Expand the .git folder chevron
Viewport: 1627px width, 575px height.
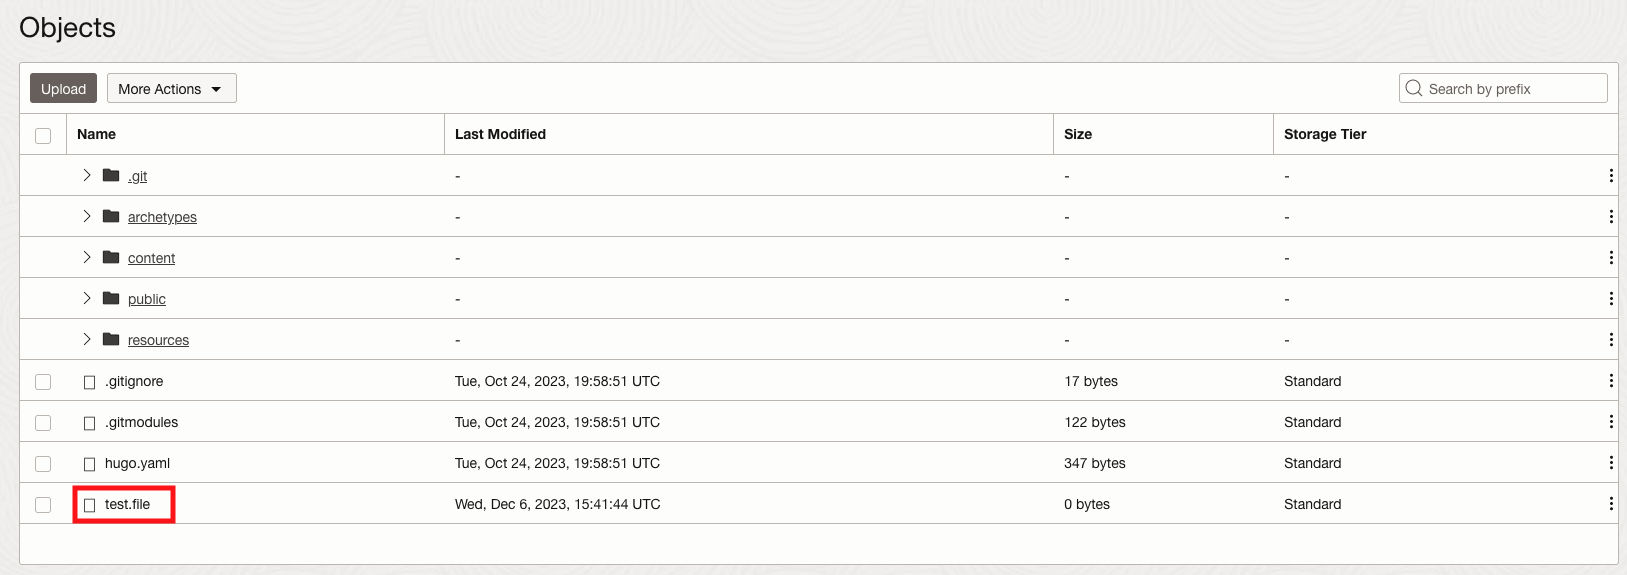pyautogui.click(x=87, y=176)
